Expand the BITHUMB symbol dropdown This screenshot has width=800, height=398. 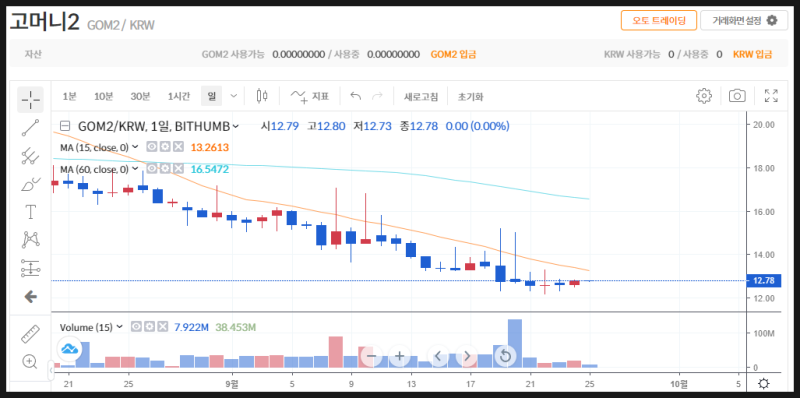click(x=235, y=126)
